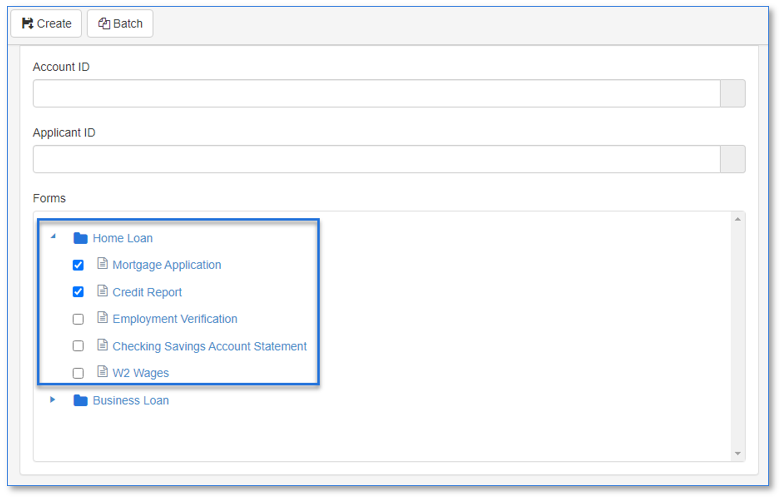Screen dimensions: 781x503
Task: Click into the Account ID field
Action: [x=377, y=93]
